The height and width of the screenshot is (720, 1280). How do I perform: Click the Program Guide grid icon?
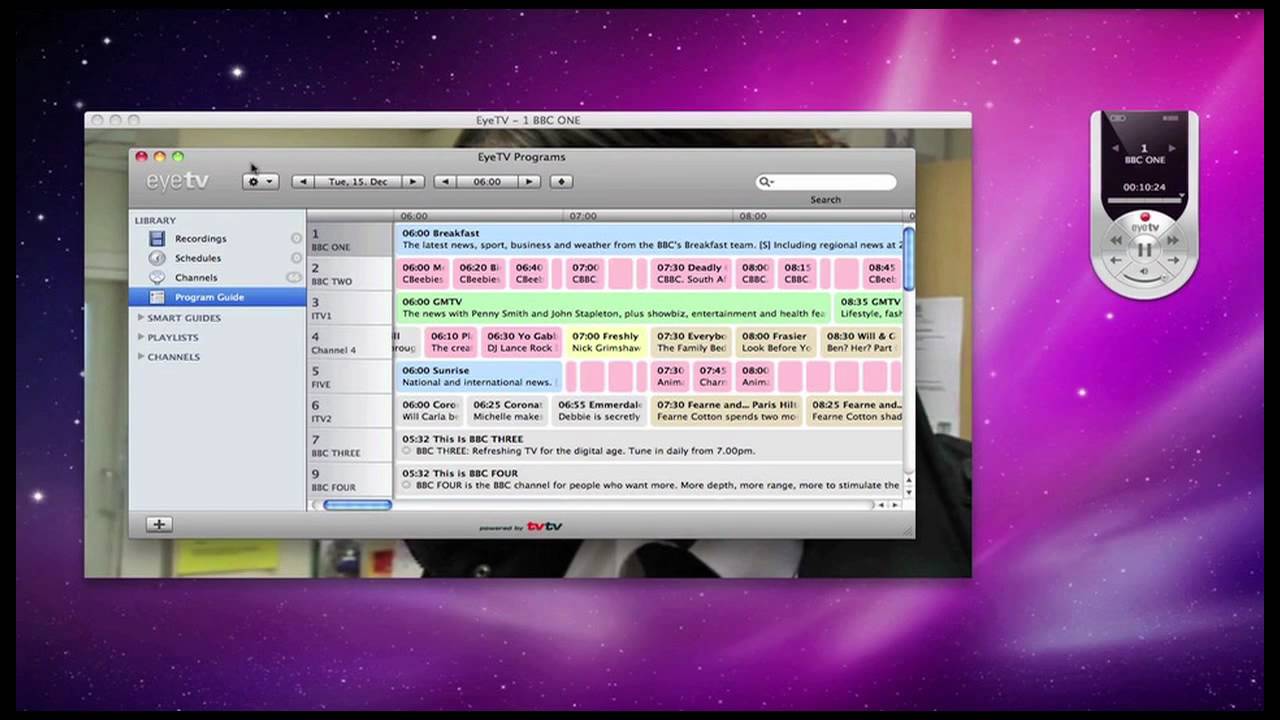click(157, 297)
